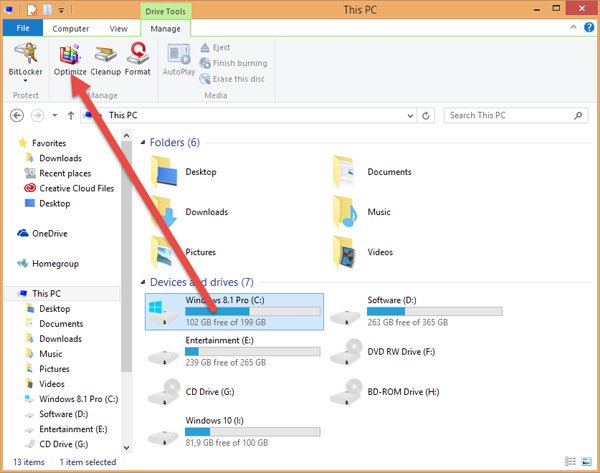Open the Quick Access Toolbar dropdown
The width and height of the screenshot is (600, 473).
click(61, 11)
